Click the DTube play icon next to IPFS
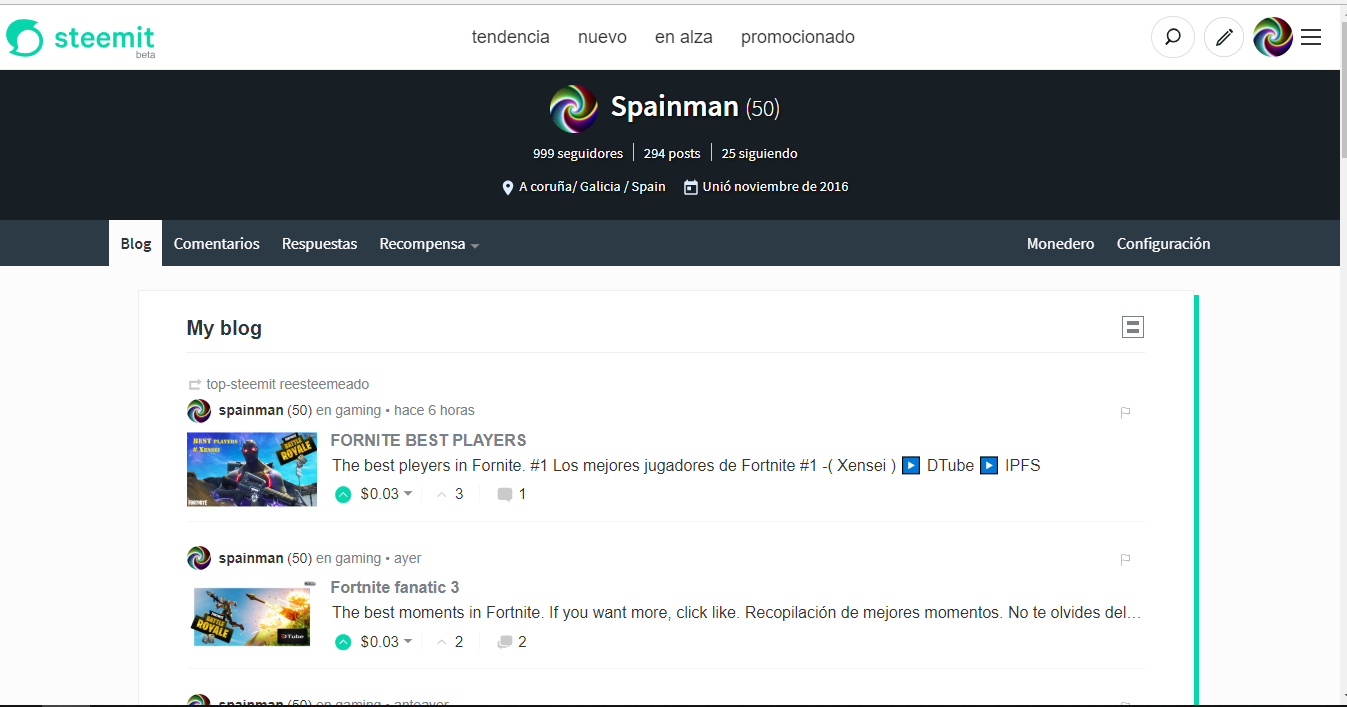 click(988, 465)
